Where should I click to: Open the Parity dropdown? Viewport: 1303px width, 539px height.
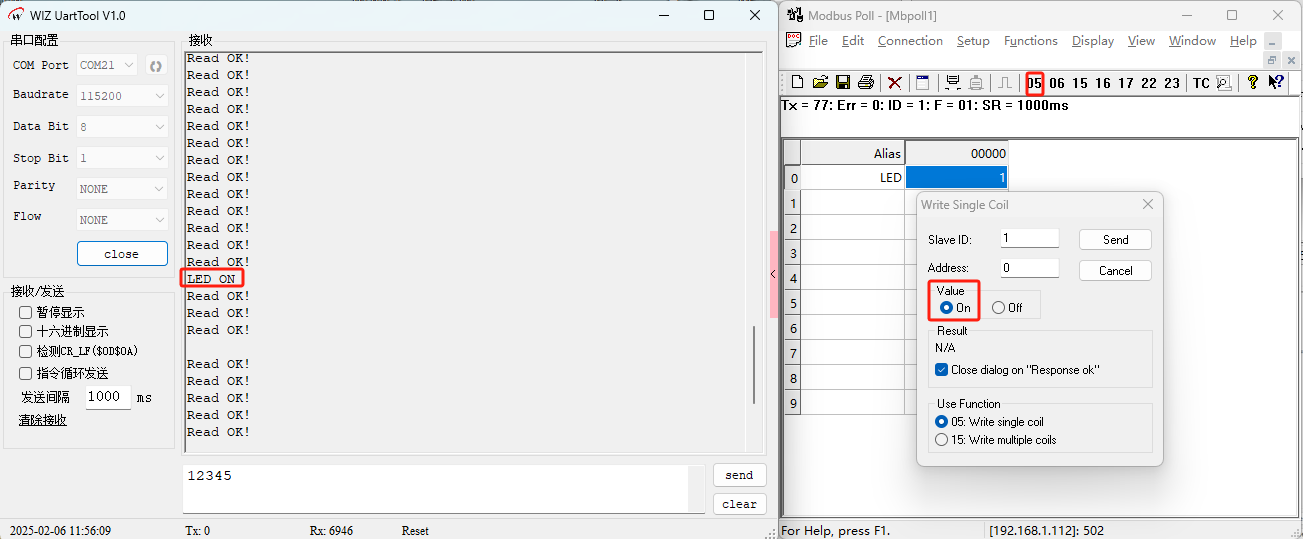click(x=122, y=189)
